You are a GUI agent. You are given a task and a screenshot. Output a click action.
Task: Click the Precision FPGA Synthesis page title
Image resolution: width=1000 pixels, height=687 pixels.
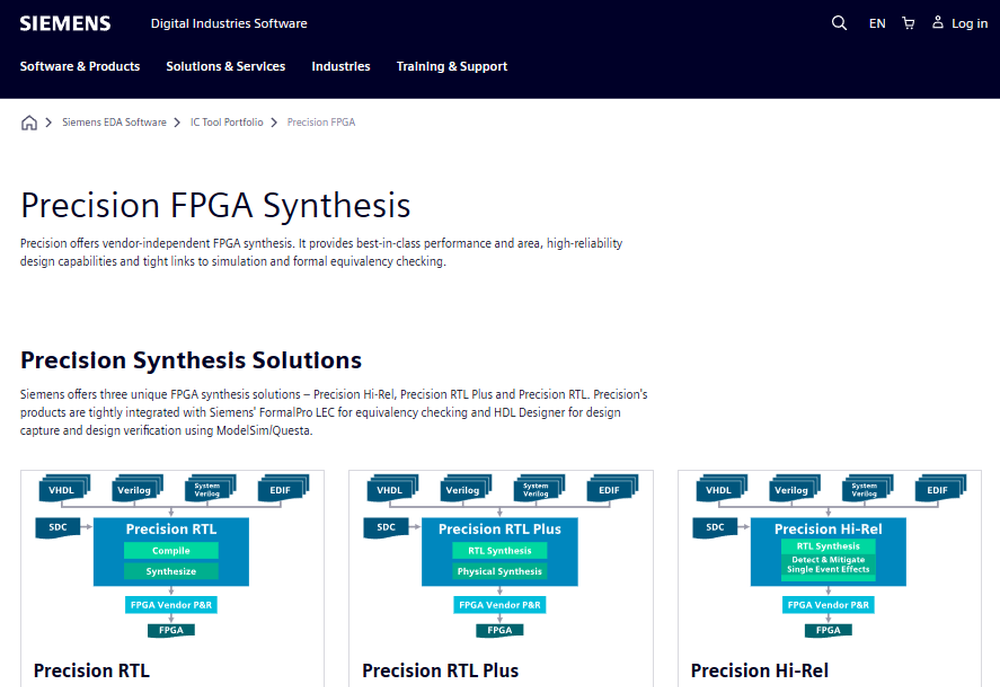pos(216,205)
